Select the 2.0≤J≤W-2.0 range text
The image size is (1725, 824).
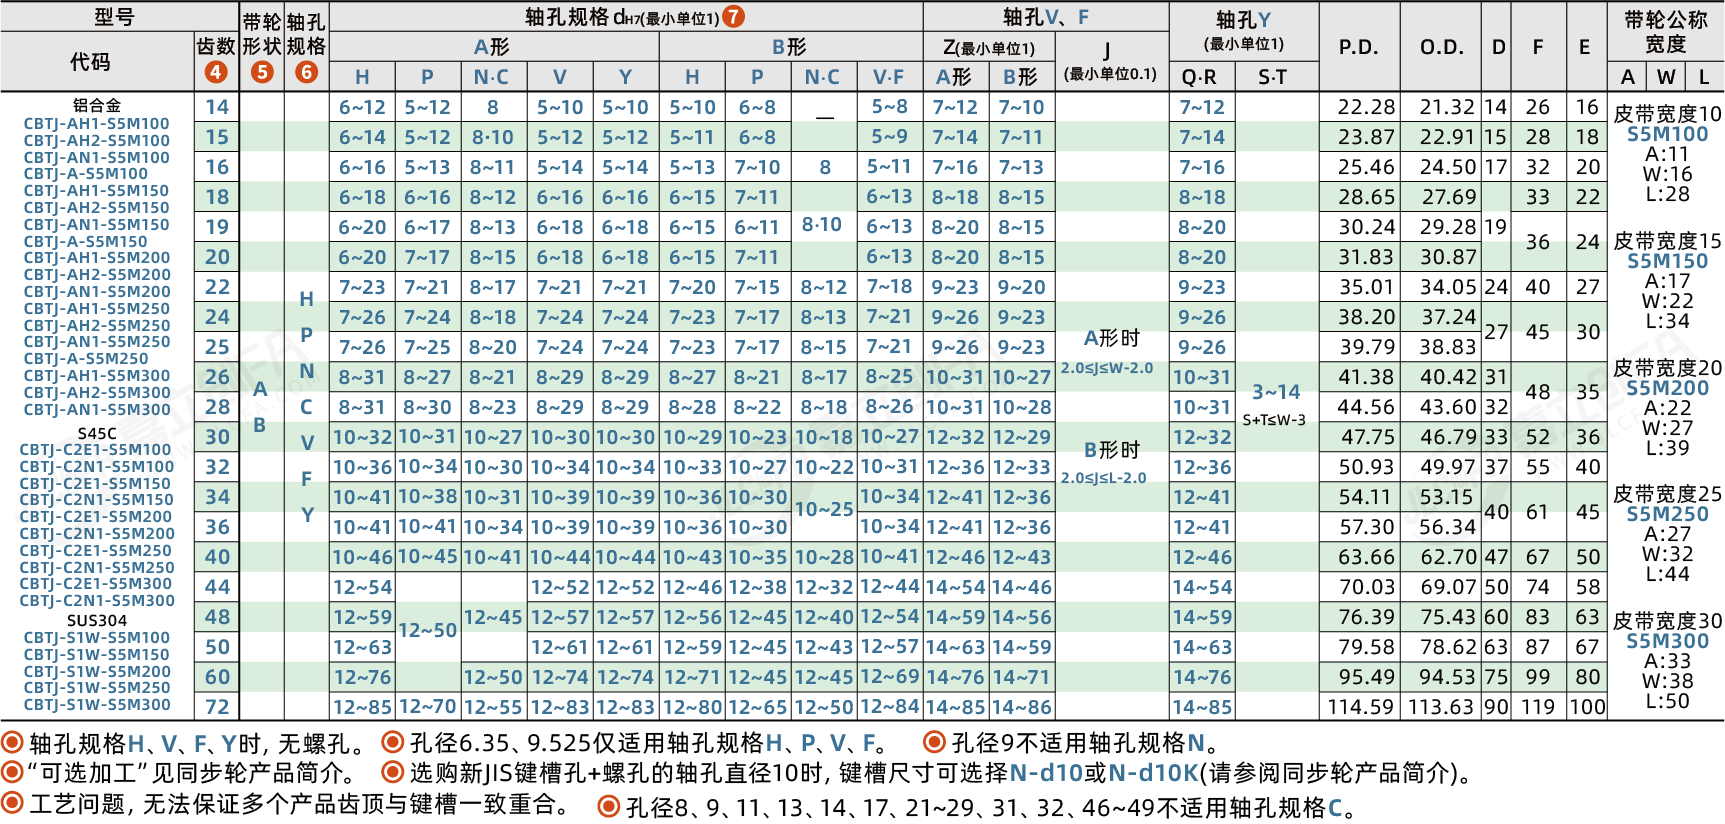pyautogui.click(x=1107, y=368)
